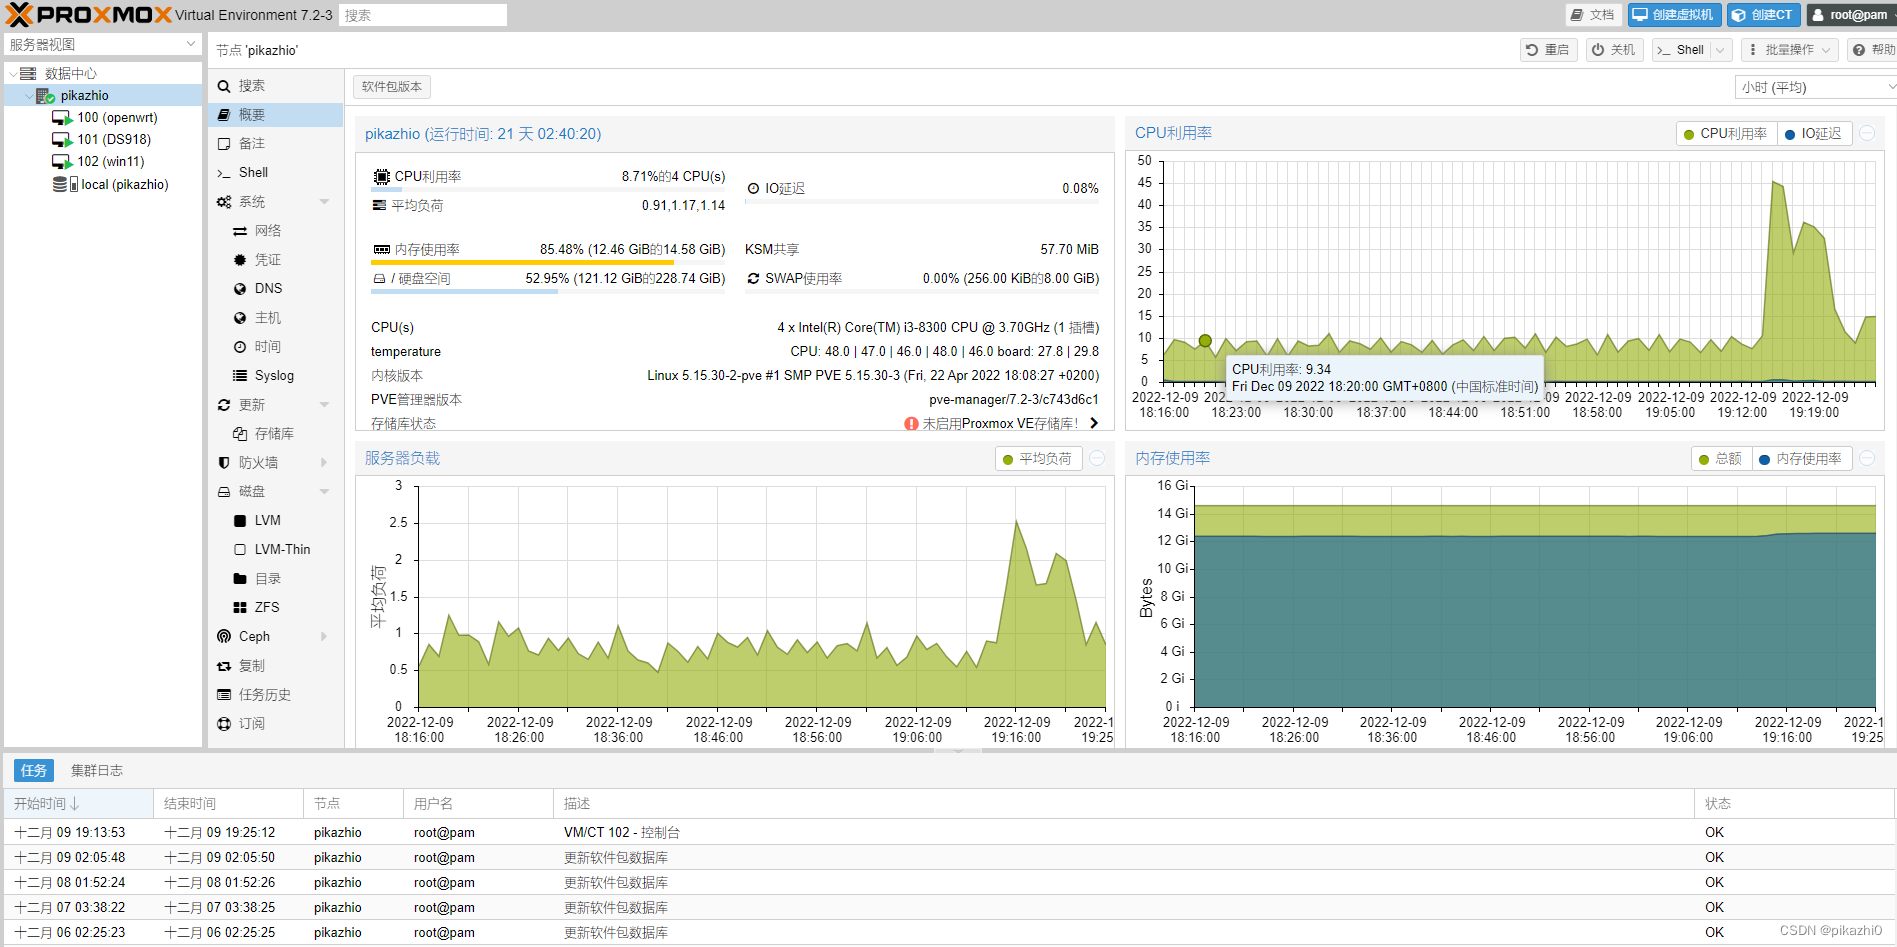The height and width of the screenshot is (947, 1897).
Task: Open the Ceph item
Action: (275, 637)
